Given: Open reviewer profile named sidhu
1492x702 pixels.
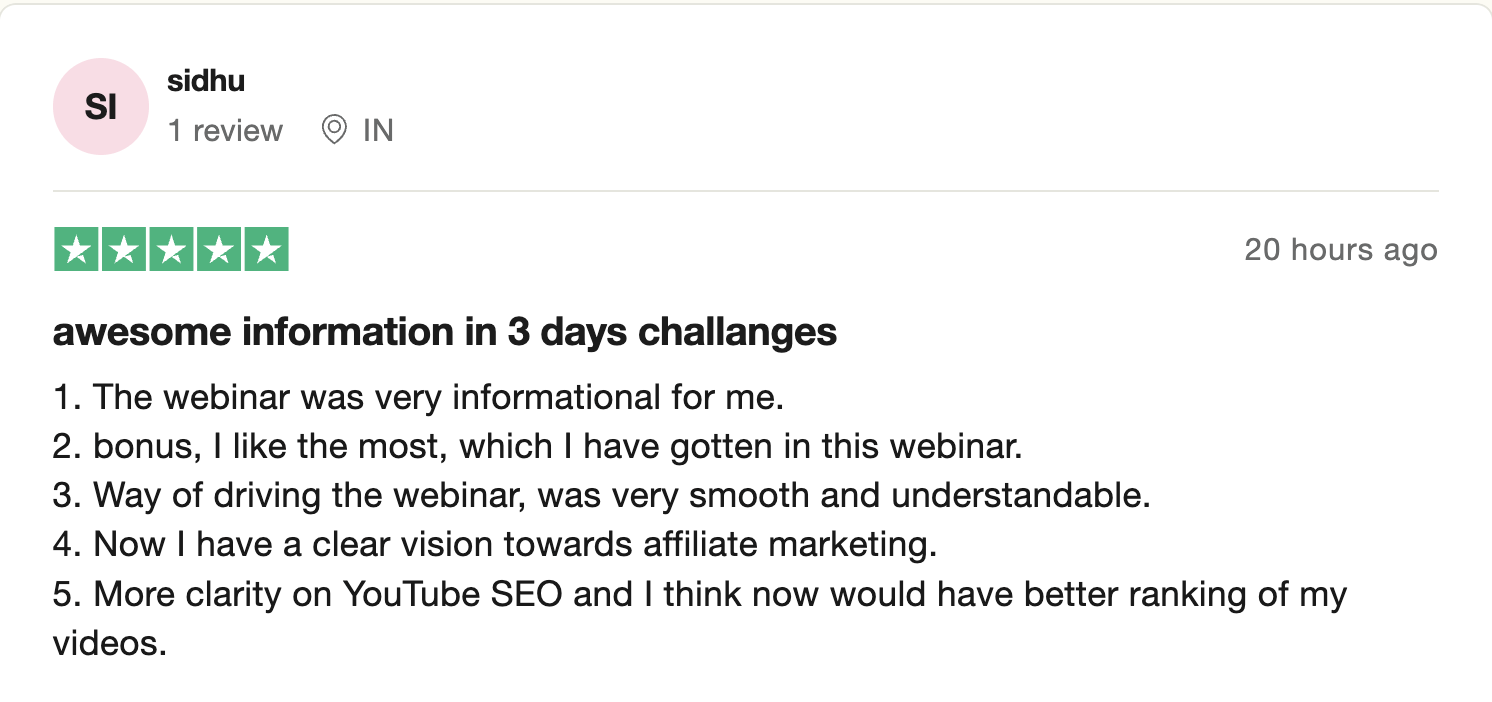Looking at the screenshot, I should pyautogui.click(x=206, y=81).
